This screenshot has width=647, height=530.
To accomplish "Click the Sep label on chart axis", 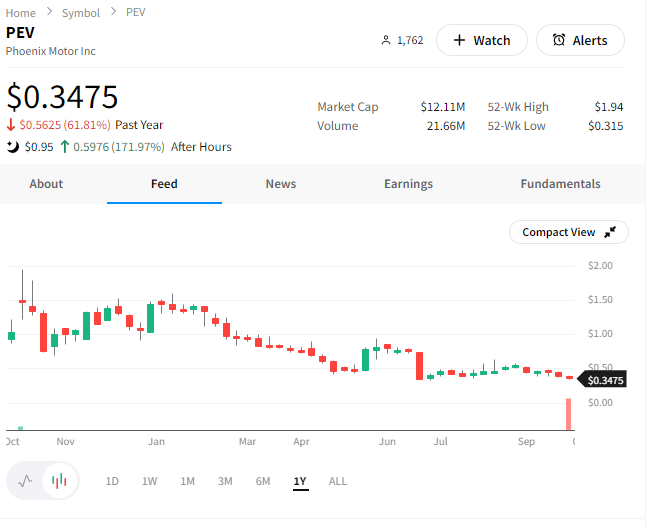I will tap(527, 442).
